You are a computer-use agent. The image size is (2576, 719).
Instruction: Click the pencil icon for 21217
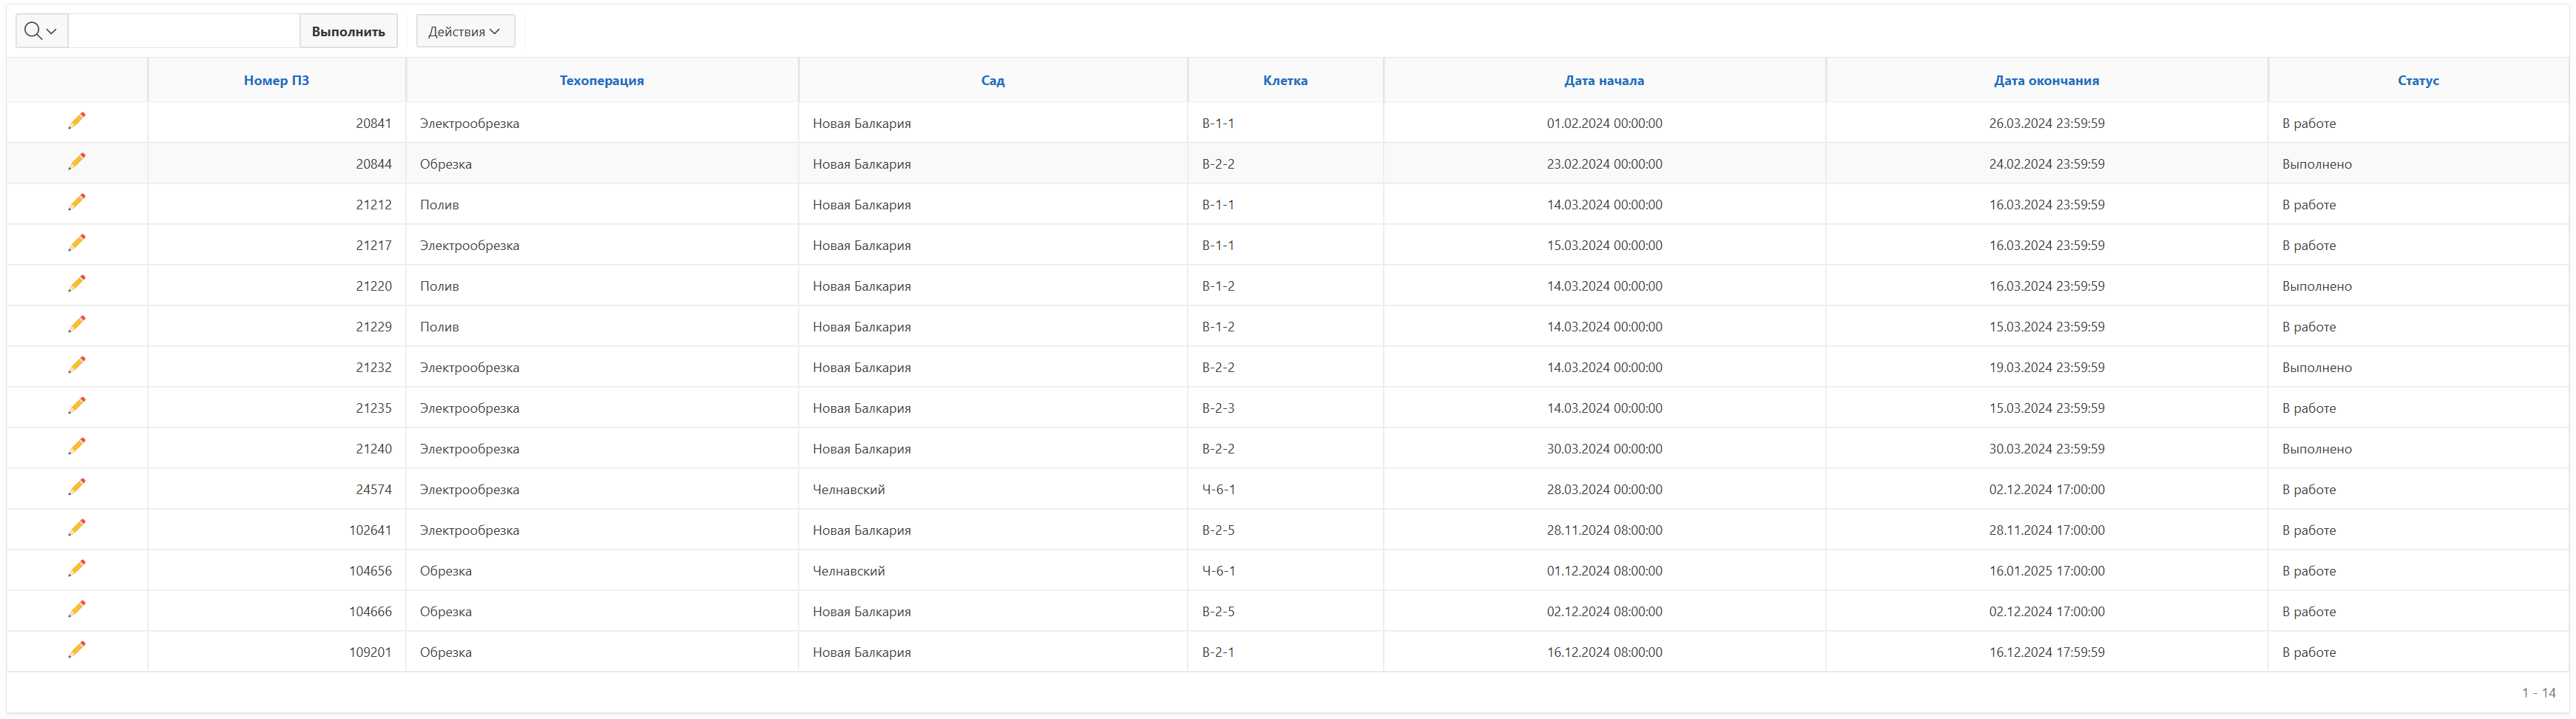coord(77,243)
